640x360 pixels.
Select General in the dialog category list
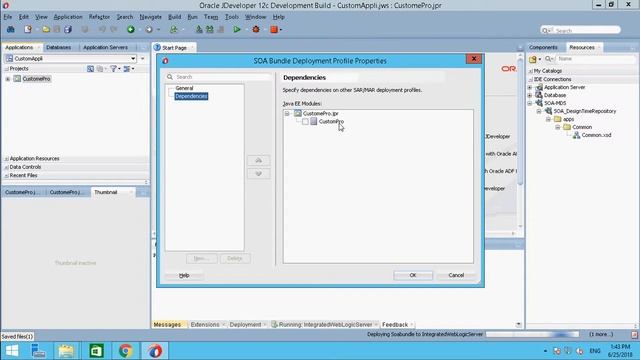point(184,88)
